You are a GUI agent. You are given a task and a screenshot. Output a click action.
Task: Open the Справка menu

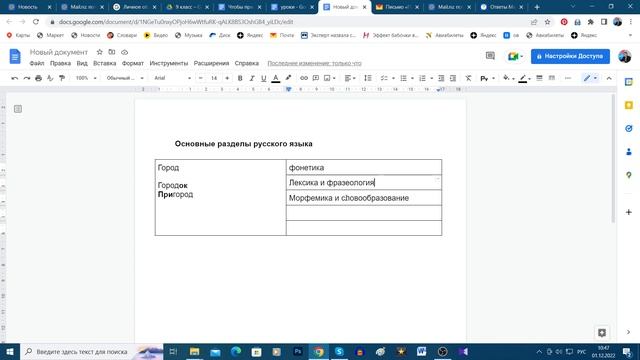coord(247,63)
